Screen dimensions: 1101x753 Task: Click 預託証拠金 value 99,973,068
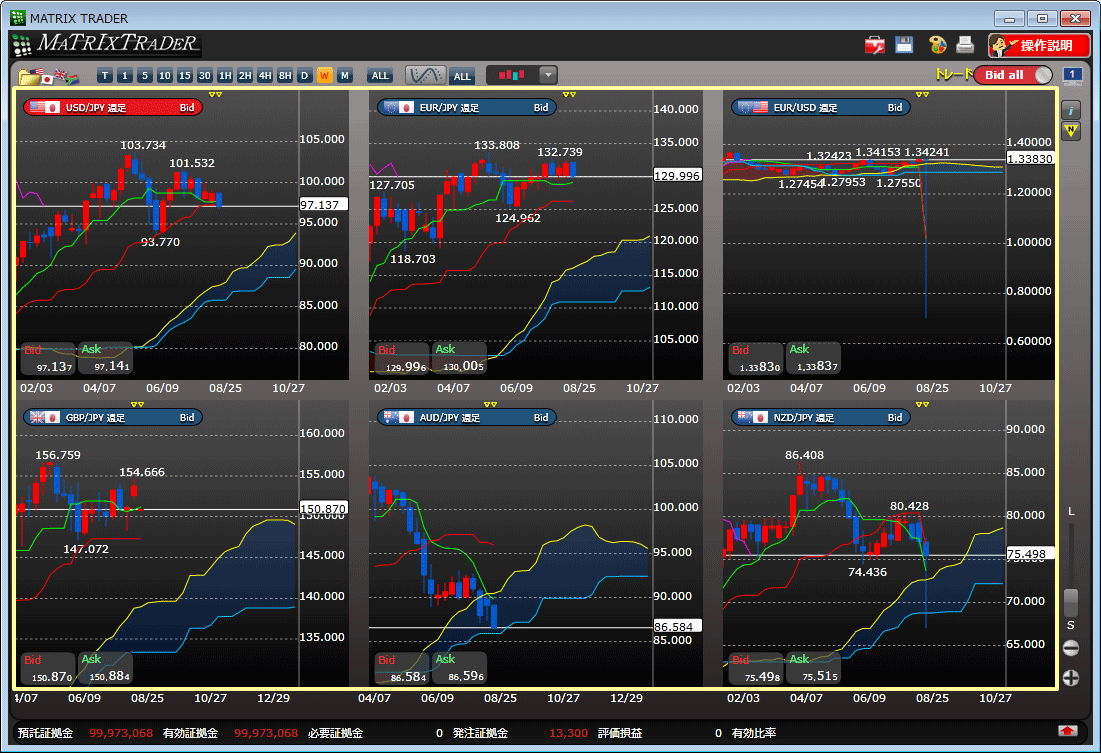coord(121,733)
